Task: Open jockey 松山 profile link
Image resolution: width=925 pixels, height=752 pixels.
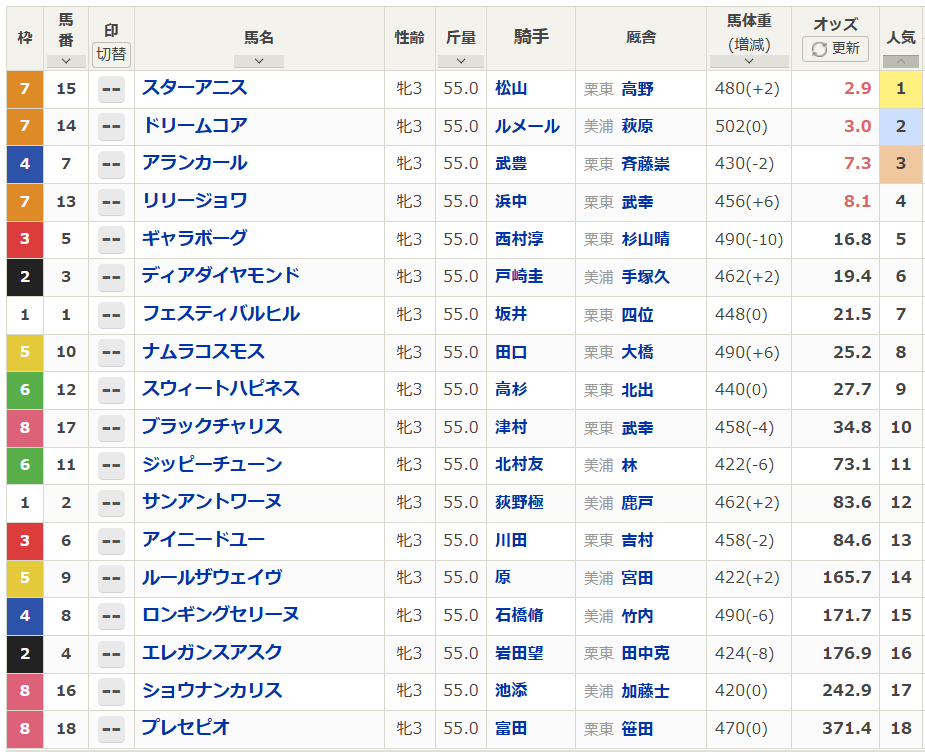Action: click(x=511, y=88)
